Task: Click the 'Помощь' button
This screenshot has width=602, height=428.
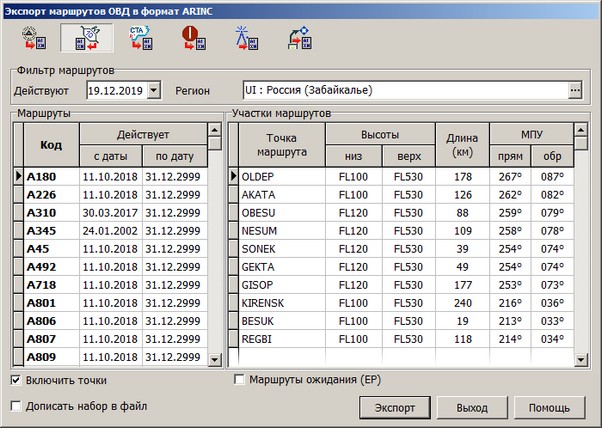Action: point(549,408)
